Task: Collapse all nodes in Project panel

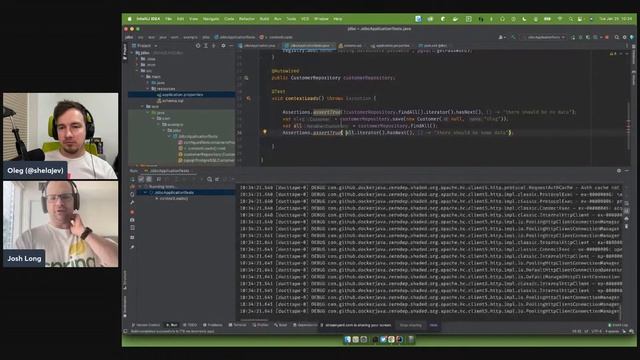Action: (x=213, y=46)
